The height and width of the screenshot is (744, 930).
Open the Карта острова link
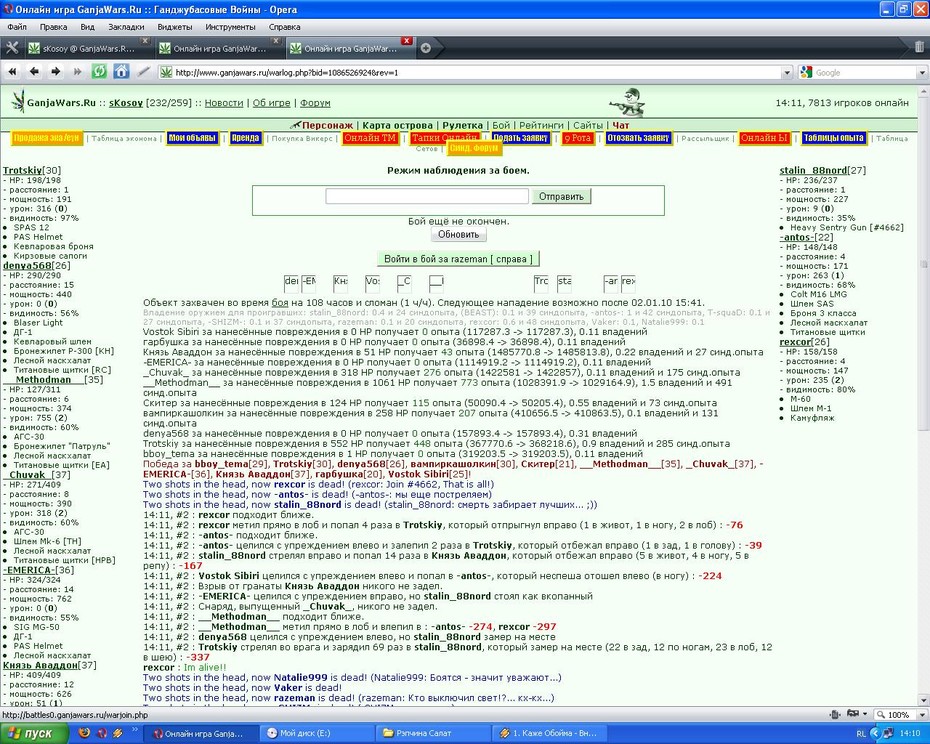click(397, 125)
